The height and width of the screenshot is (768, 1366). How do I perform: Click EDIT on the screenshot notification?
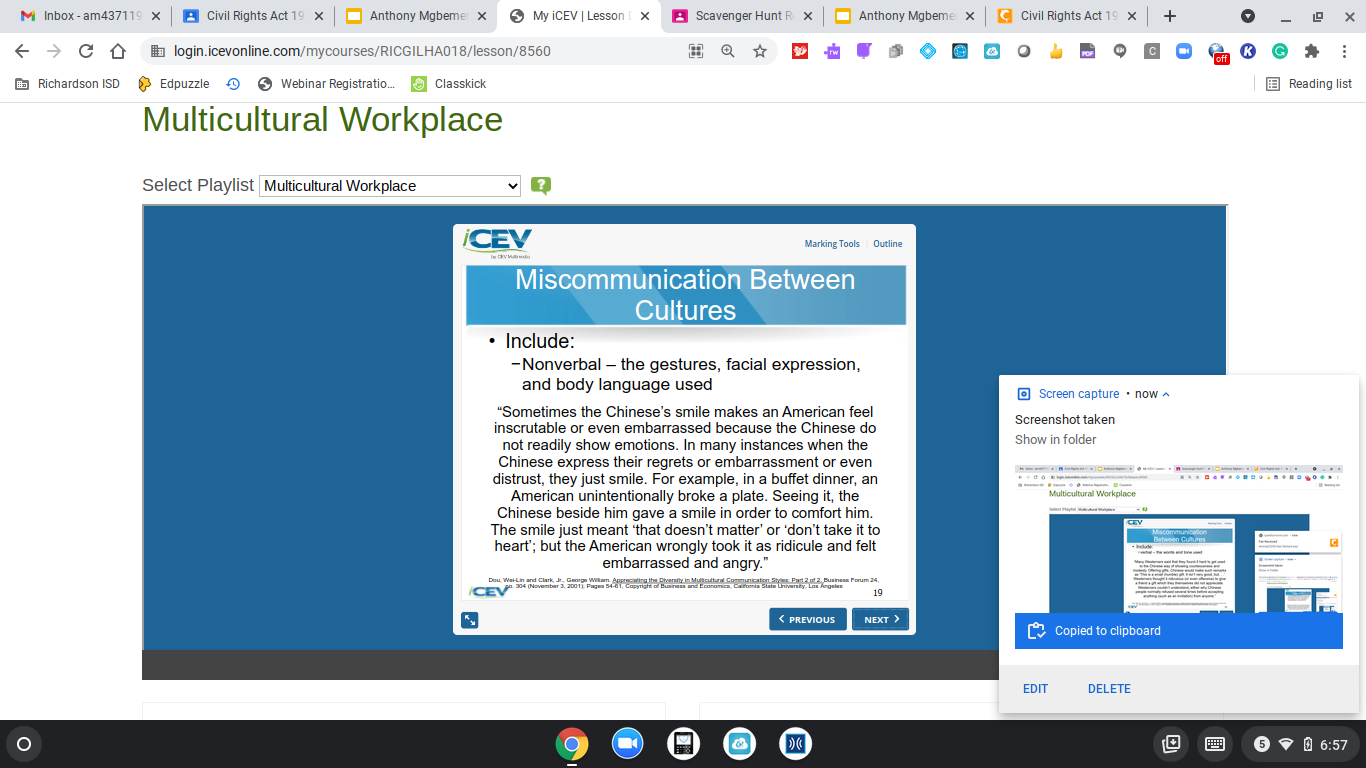[x=1035, y=689]
